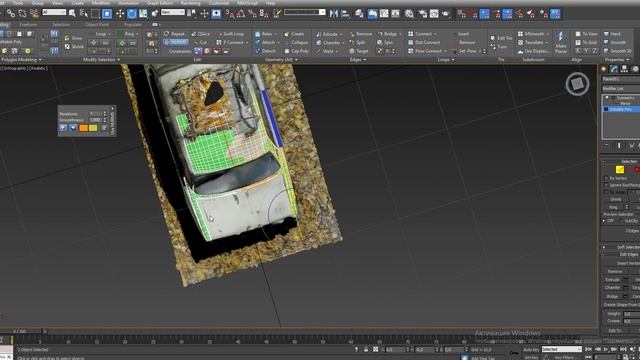
Task: Click the Make Planar button
Action: [x=561, y=43]
